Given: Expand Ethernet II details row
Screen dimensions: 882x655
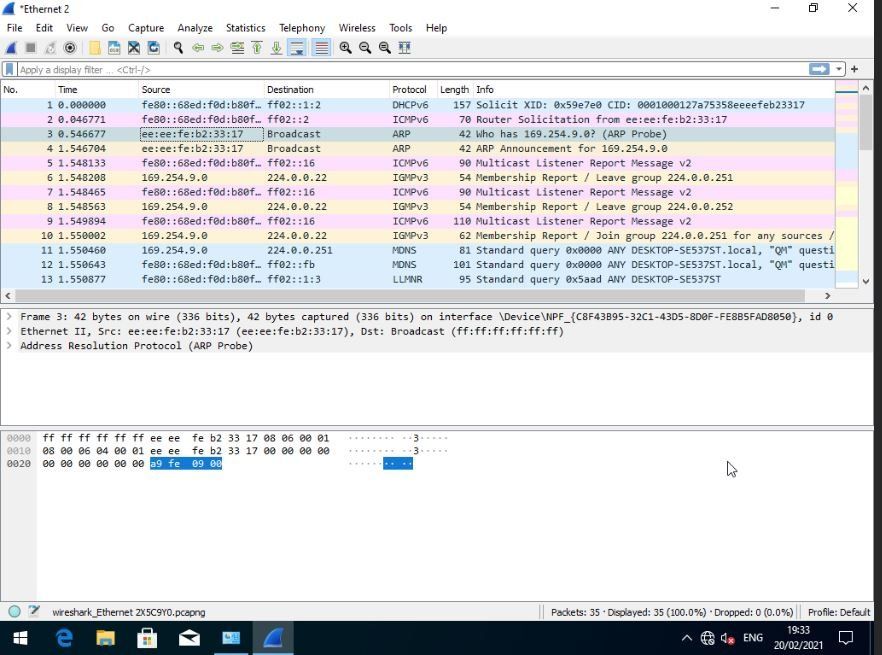Looking at the screenshot, I should 8,331.
